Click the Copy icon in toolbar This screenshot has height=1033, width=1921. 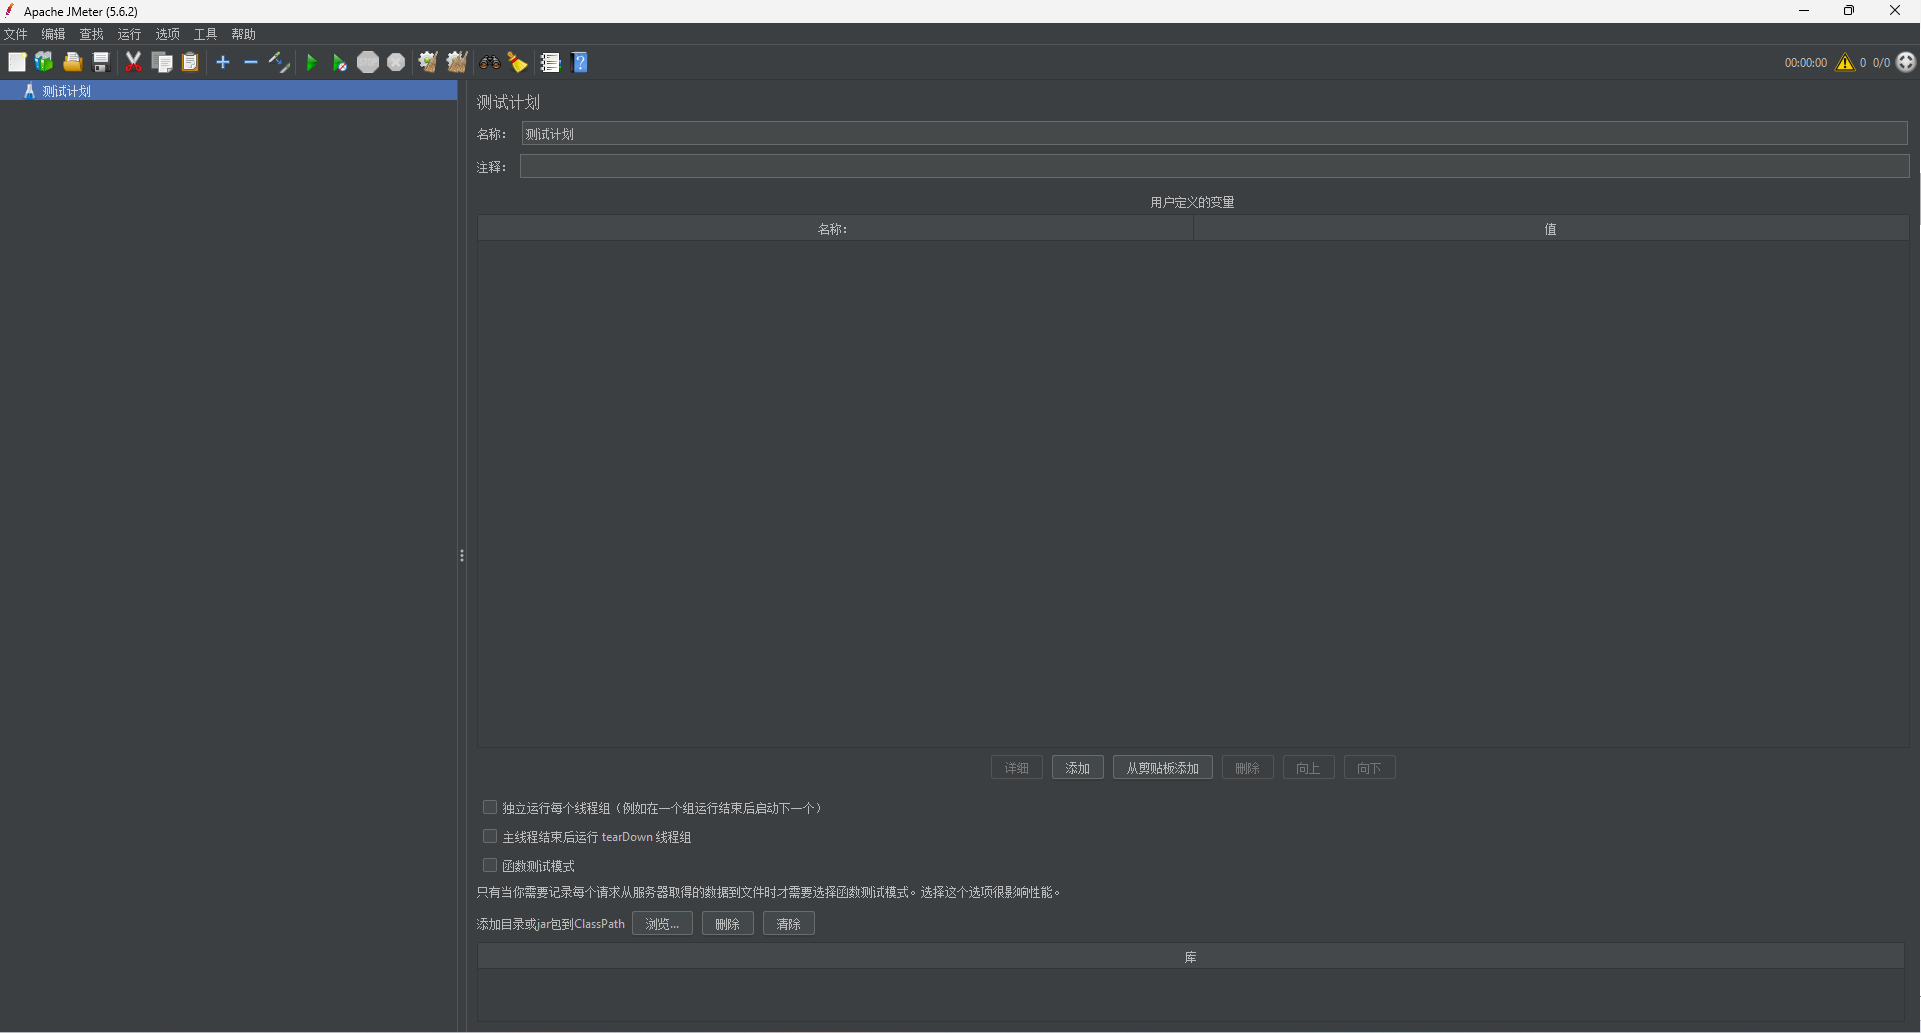pyautogui.click(x=162, y=62)
